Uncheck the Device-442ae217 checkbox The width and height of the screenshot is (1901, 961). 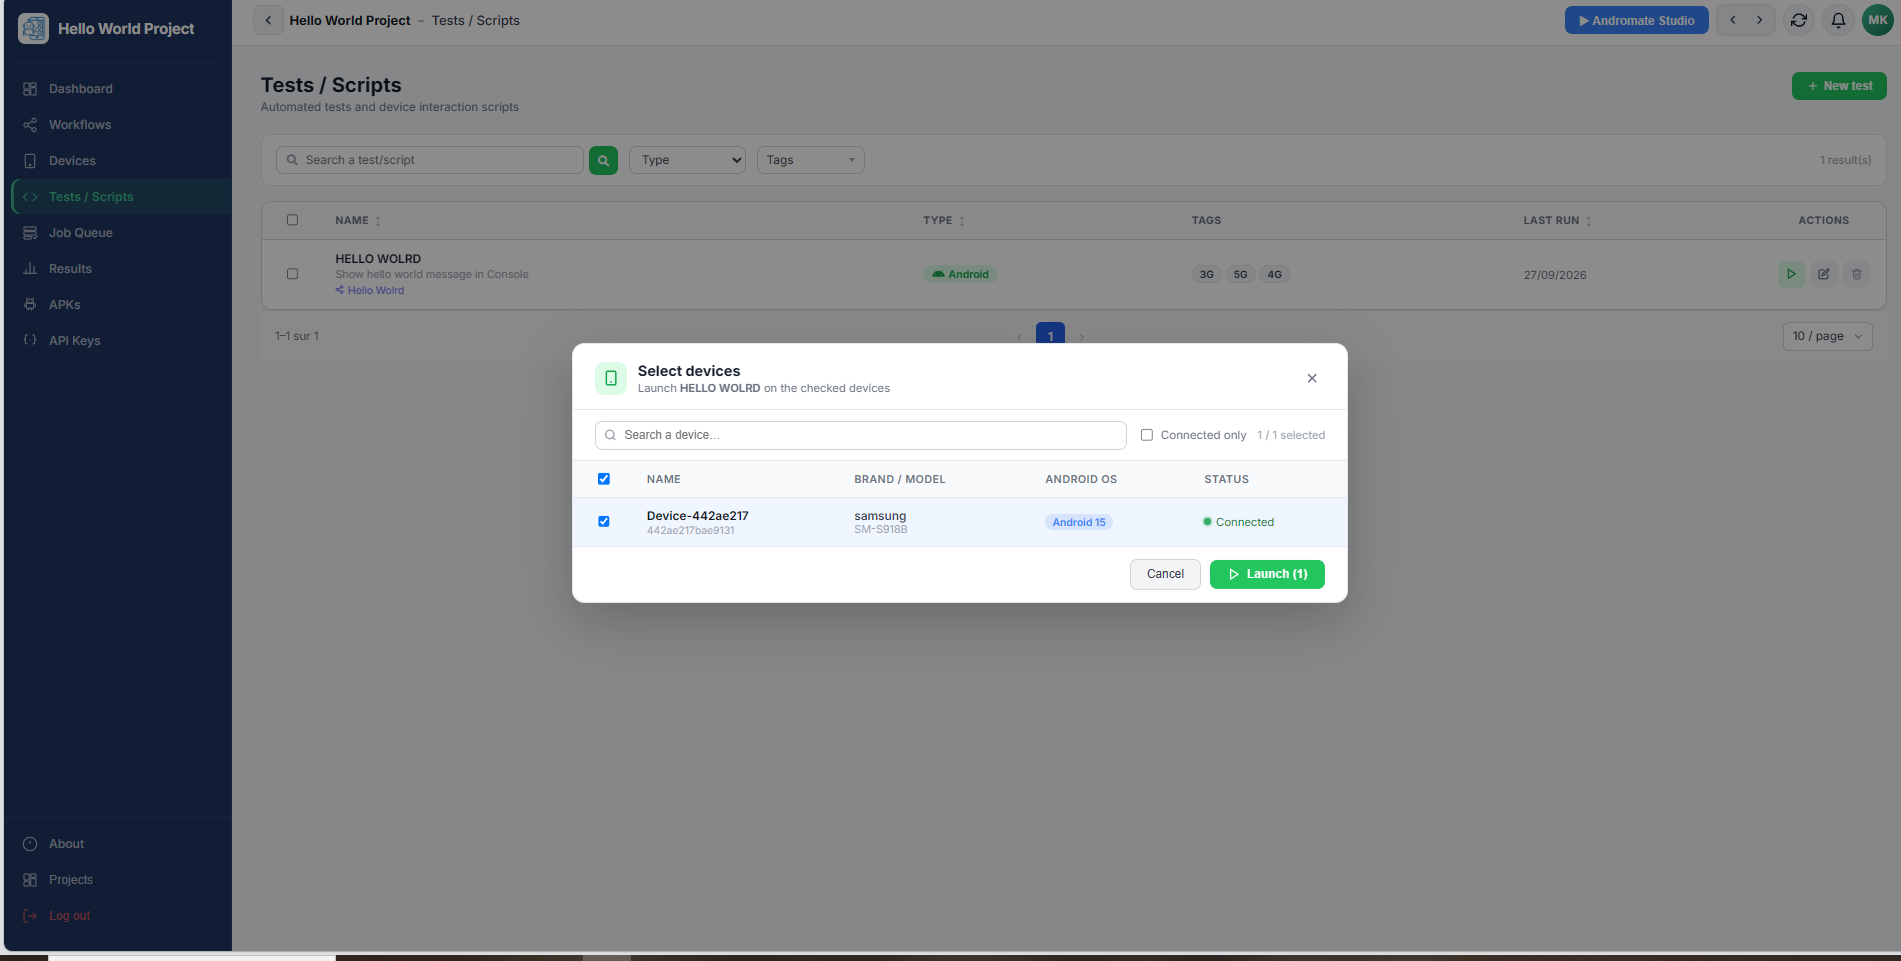[x=604, y=521]
